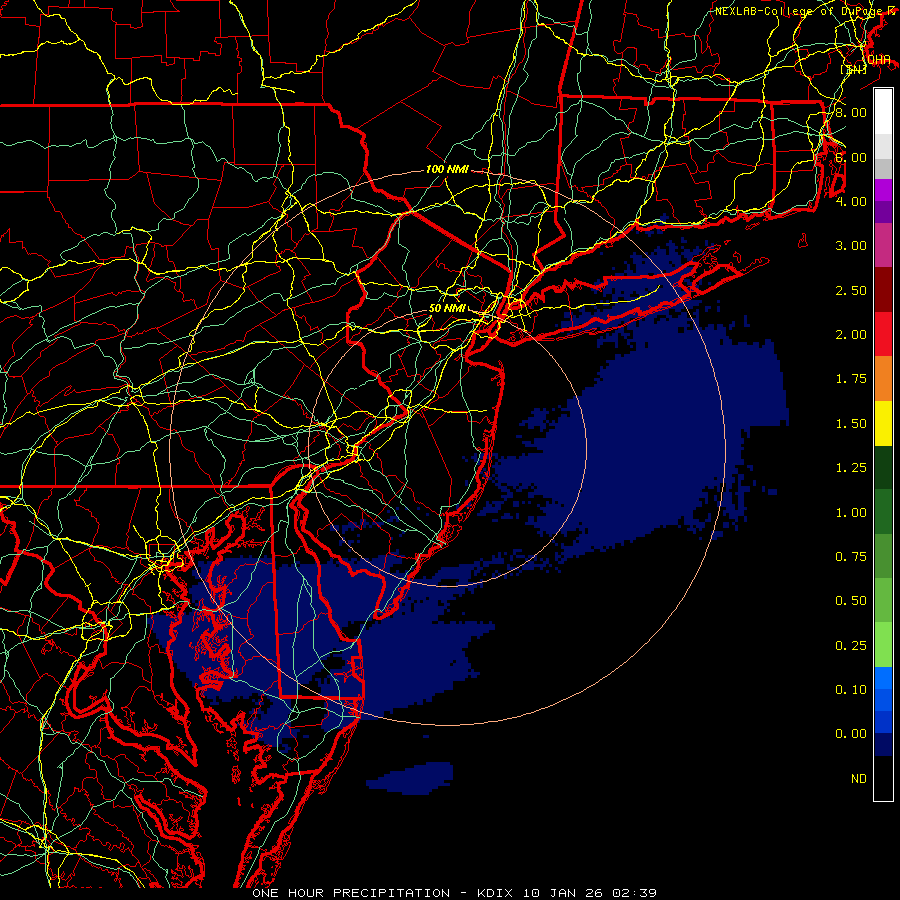Click the 2.50 legend value
Viewport: 900px width, 900px height.
[x=851, y=290]
